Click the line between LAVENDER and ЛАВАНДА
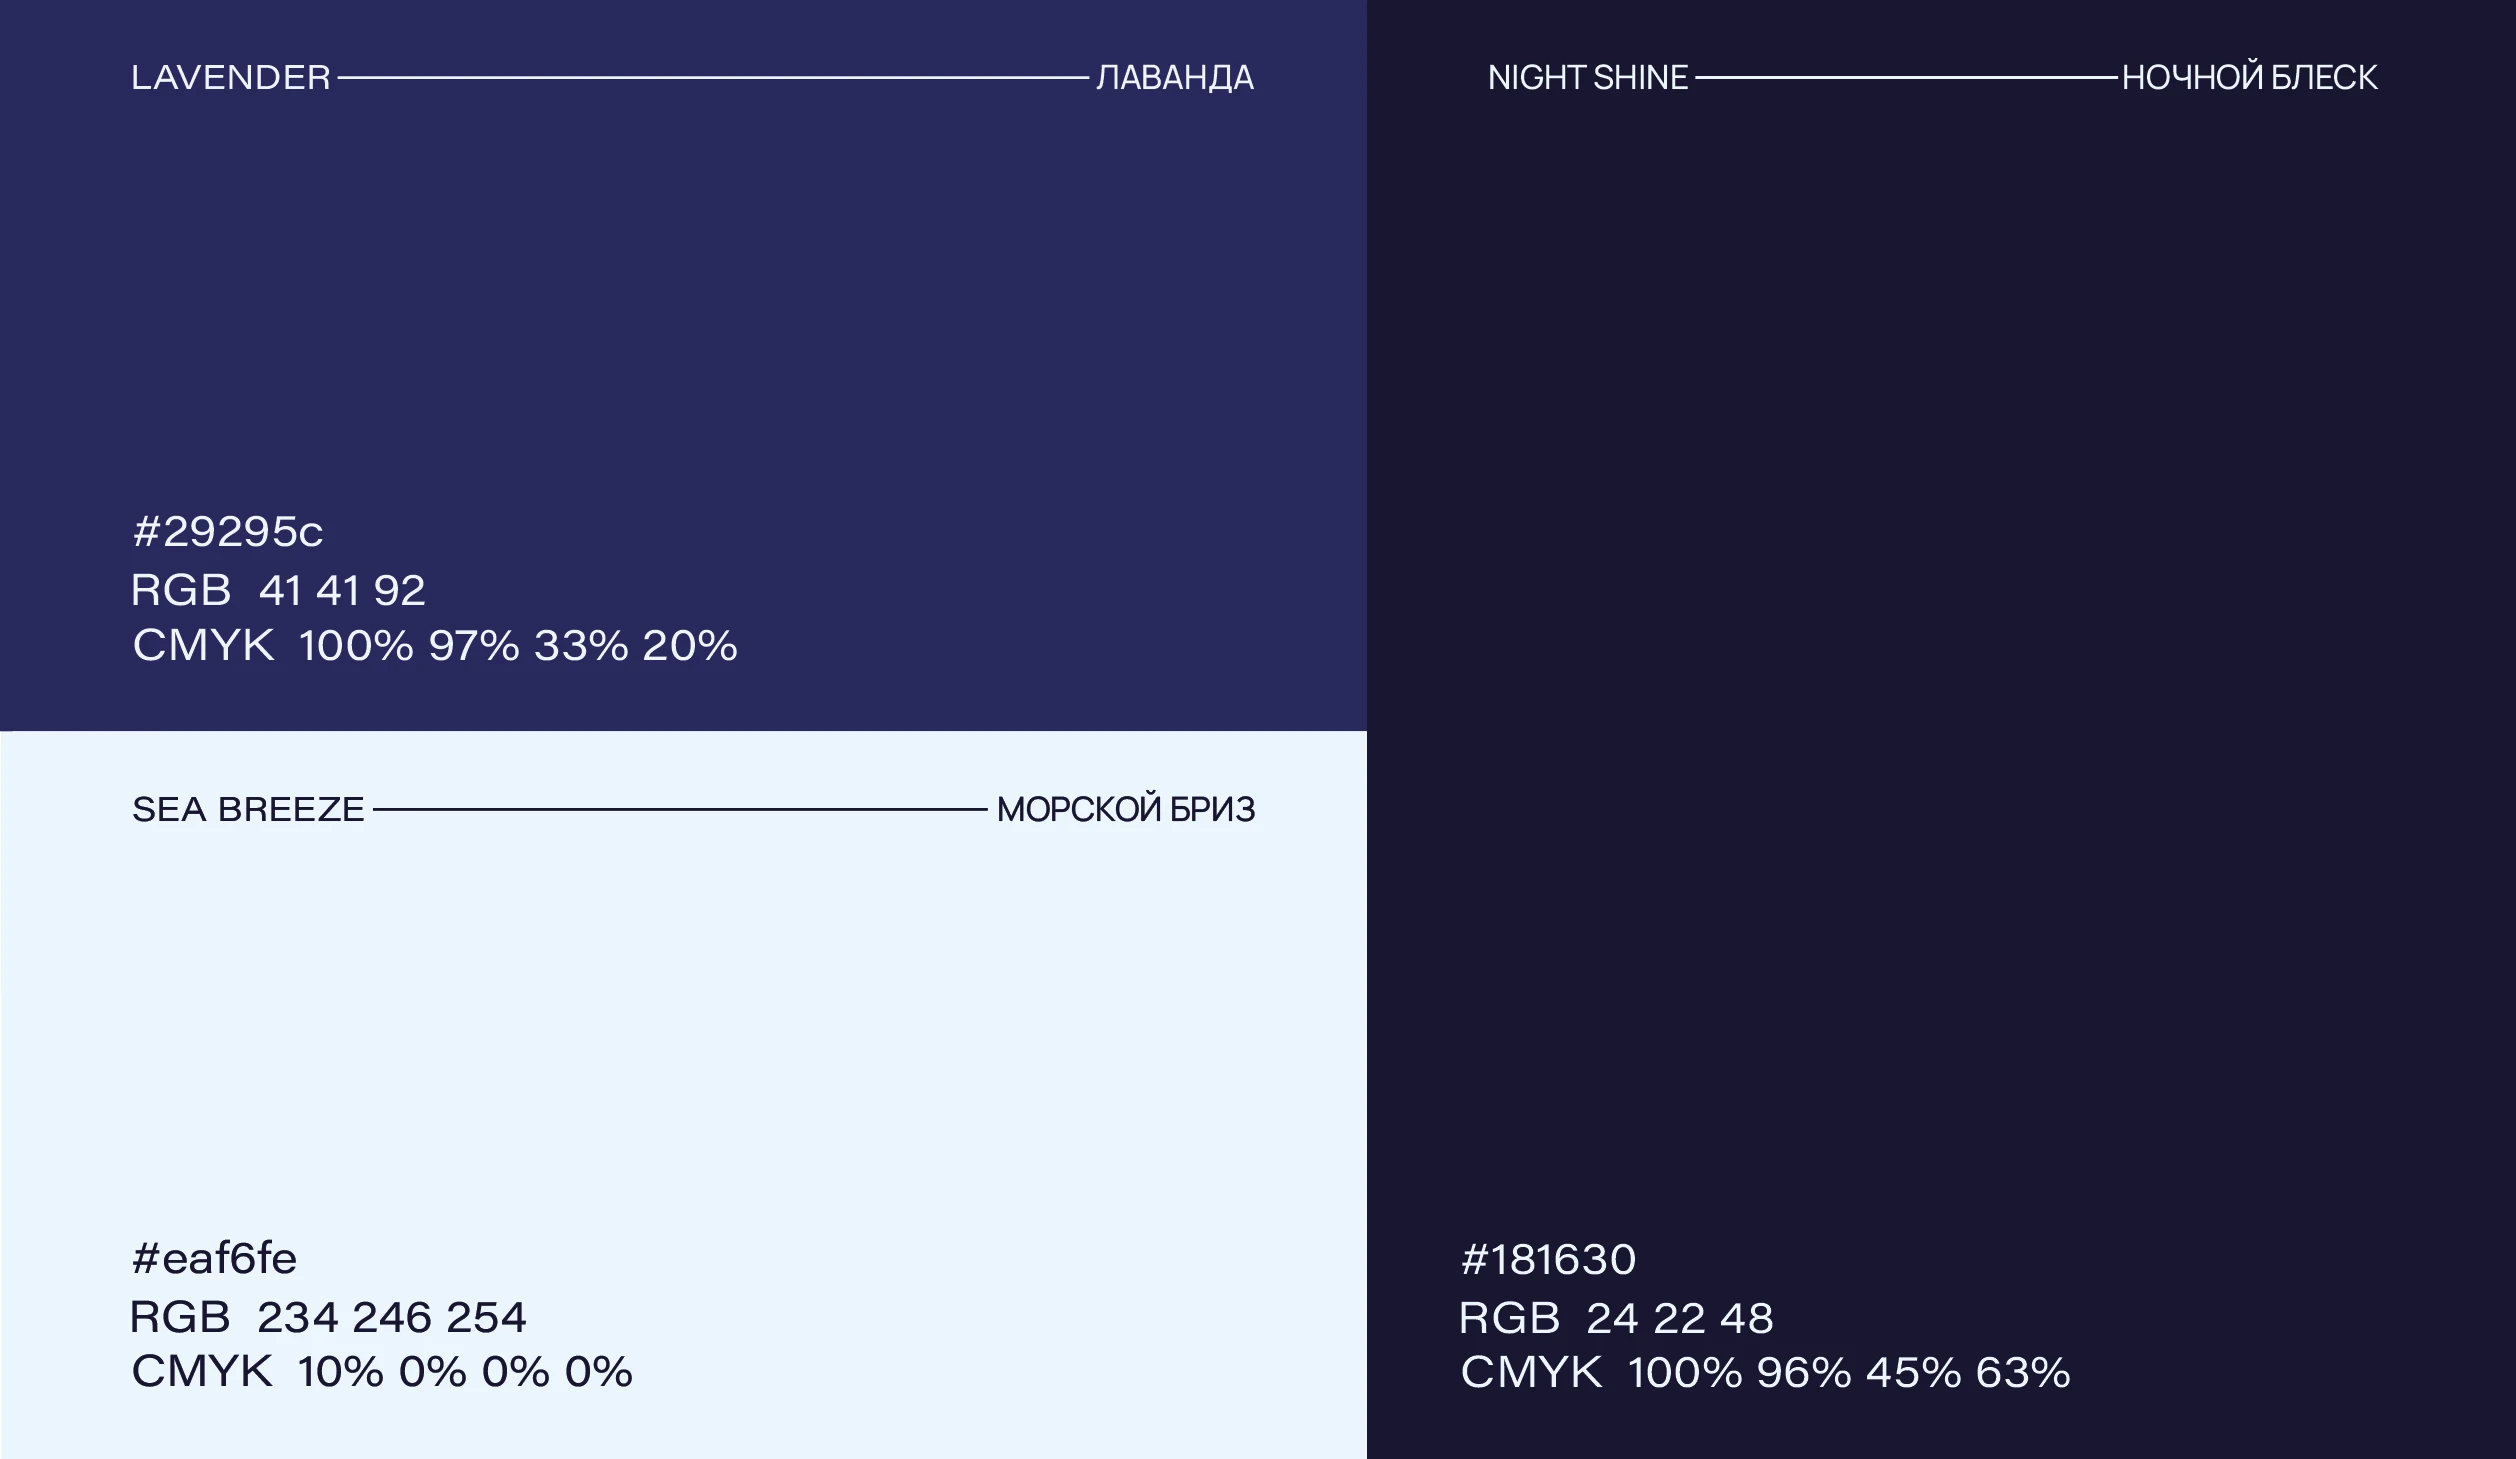Image resolution: width=2516 pixels, height=1459 pixels. [x=712, y=77]
